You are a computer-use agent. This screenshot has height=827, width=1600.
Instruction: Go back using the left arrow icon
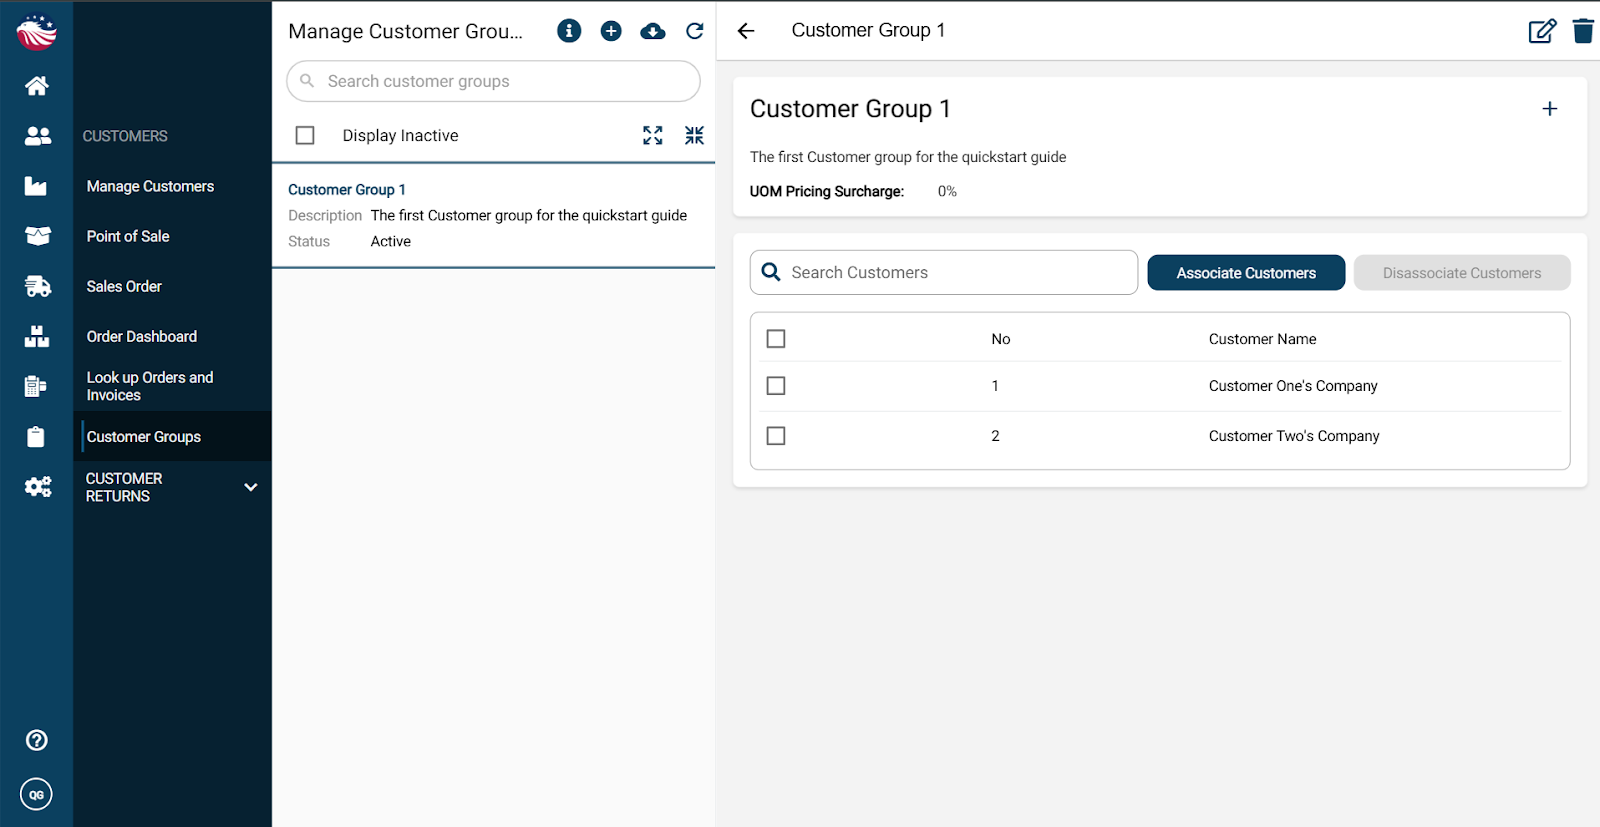coord(746,31)
